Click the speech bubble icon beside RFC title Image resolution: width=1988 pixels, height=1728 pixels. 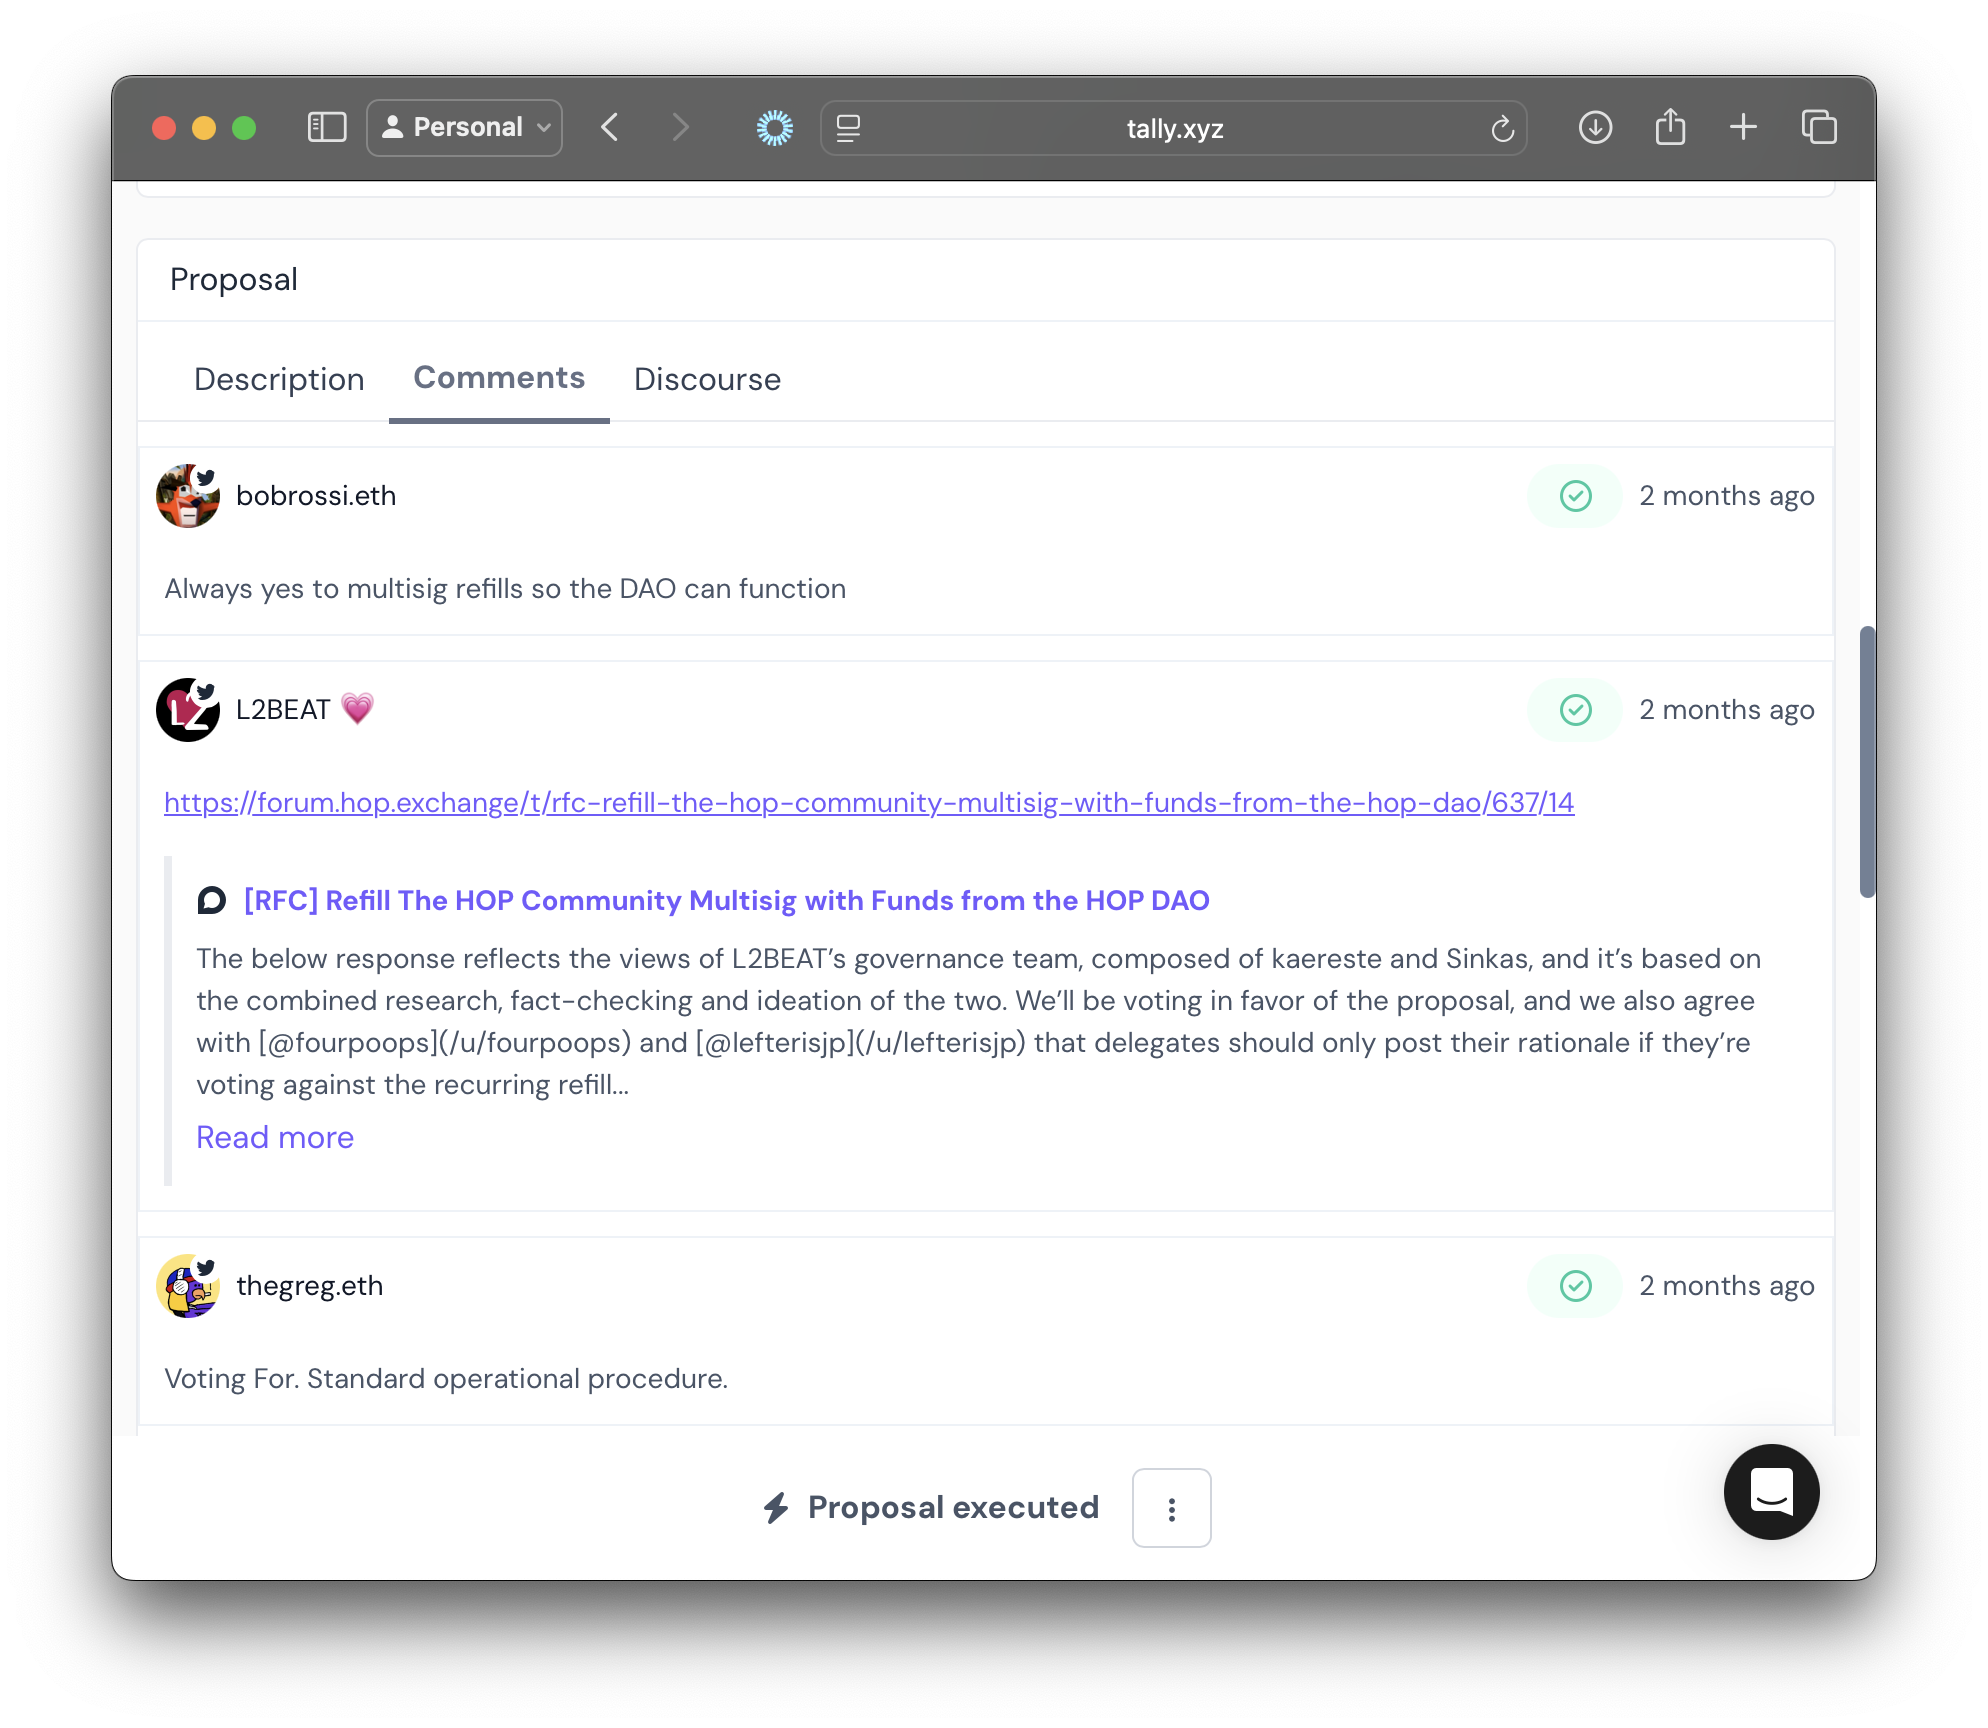click(x=211, y=901)
